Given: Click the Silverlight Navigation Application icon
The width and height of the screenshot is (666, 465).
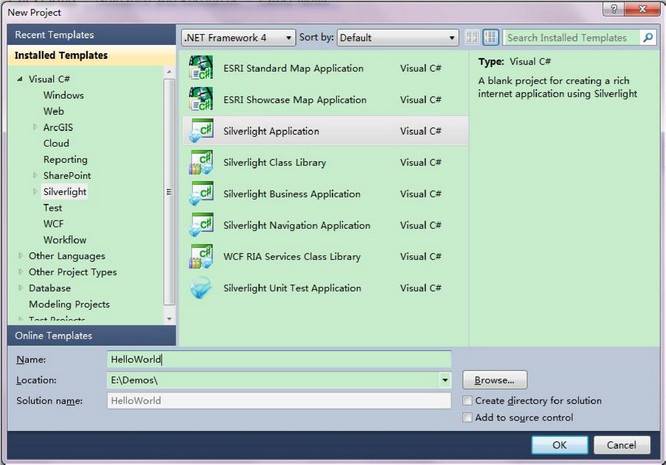Looking at the screenshot, I should (200, 225).
